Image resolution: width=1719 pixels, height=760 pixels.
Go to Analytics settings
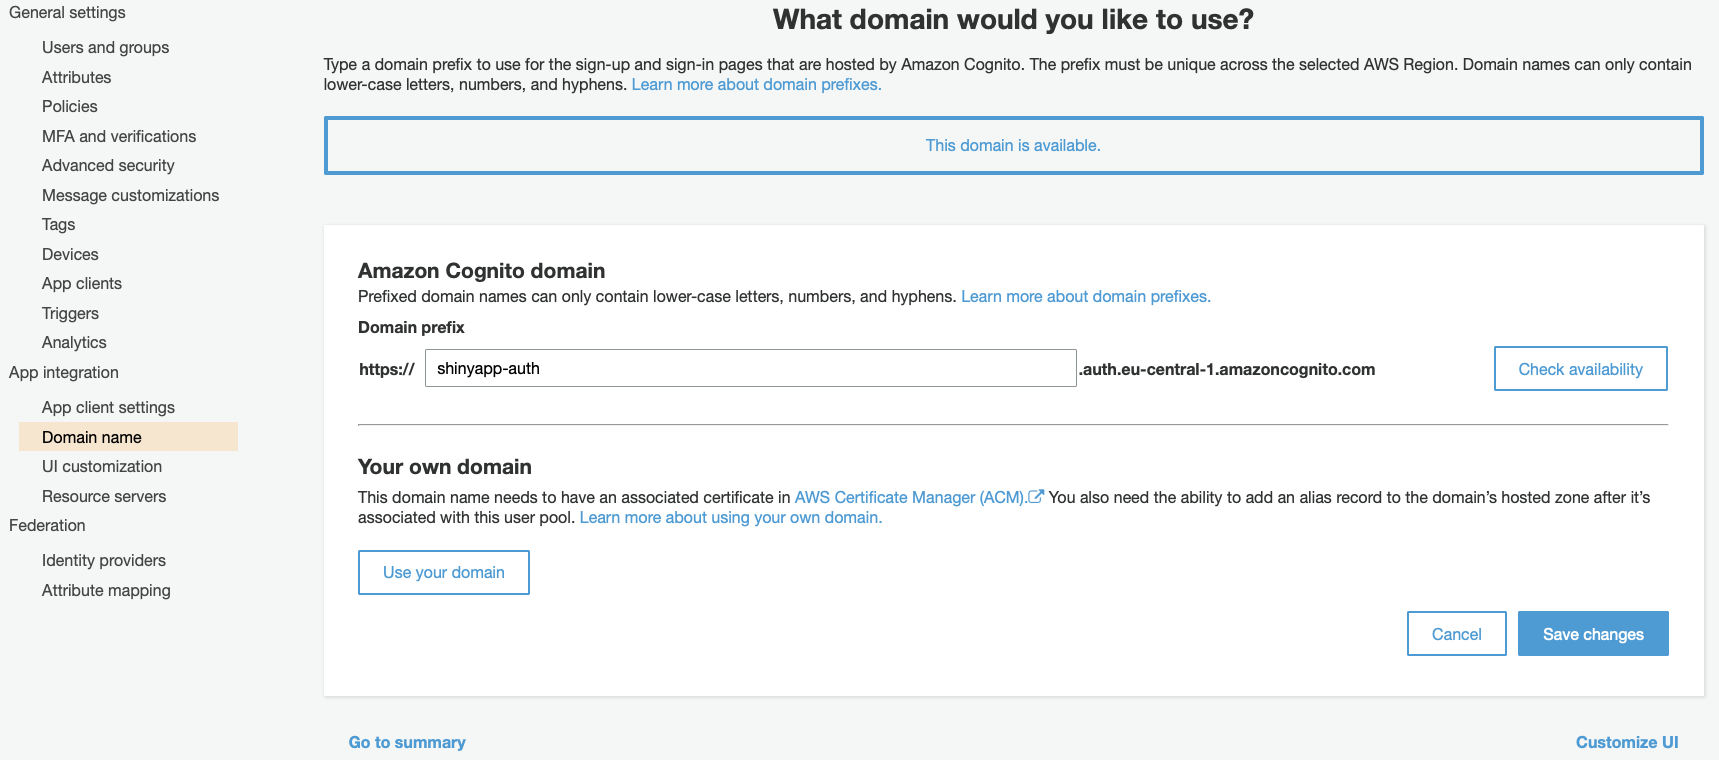74,342
